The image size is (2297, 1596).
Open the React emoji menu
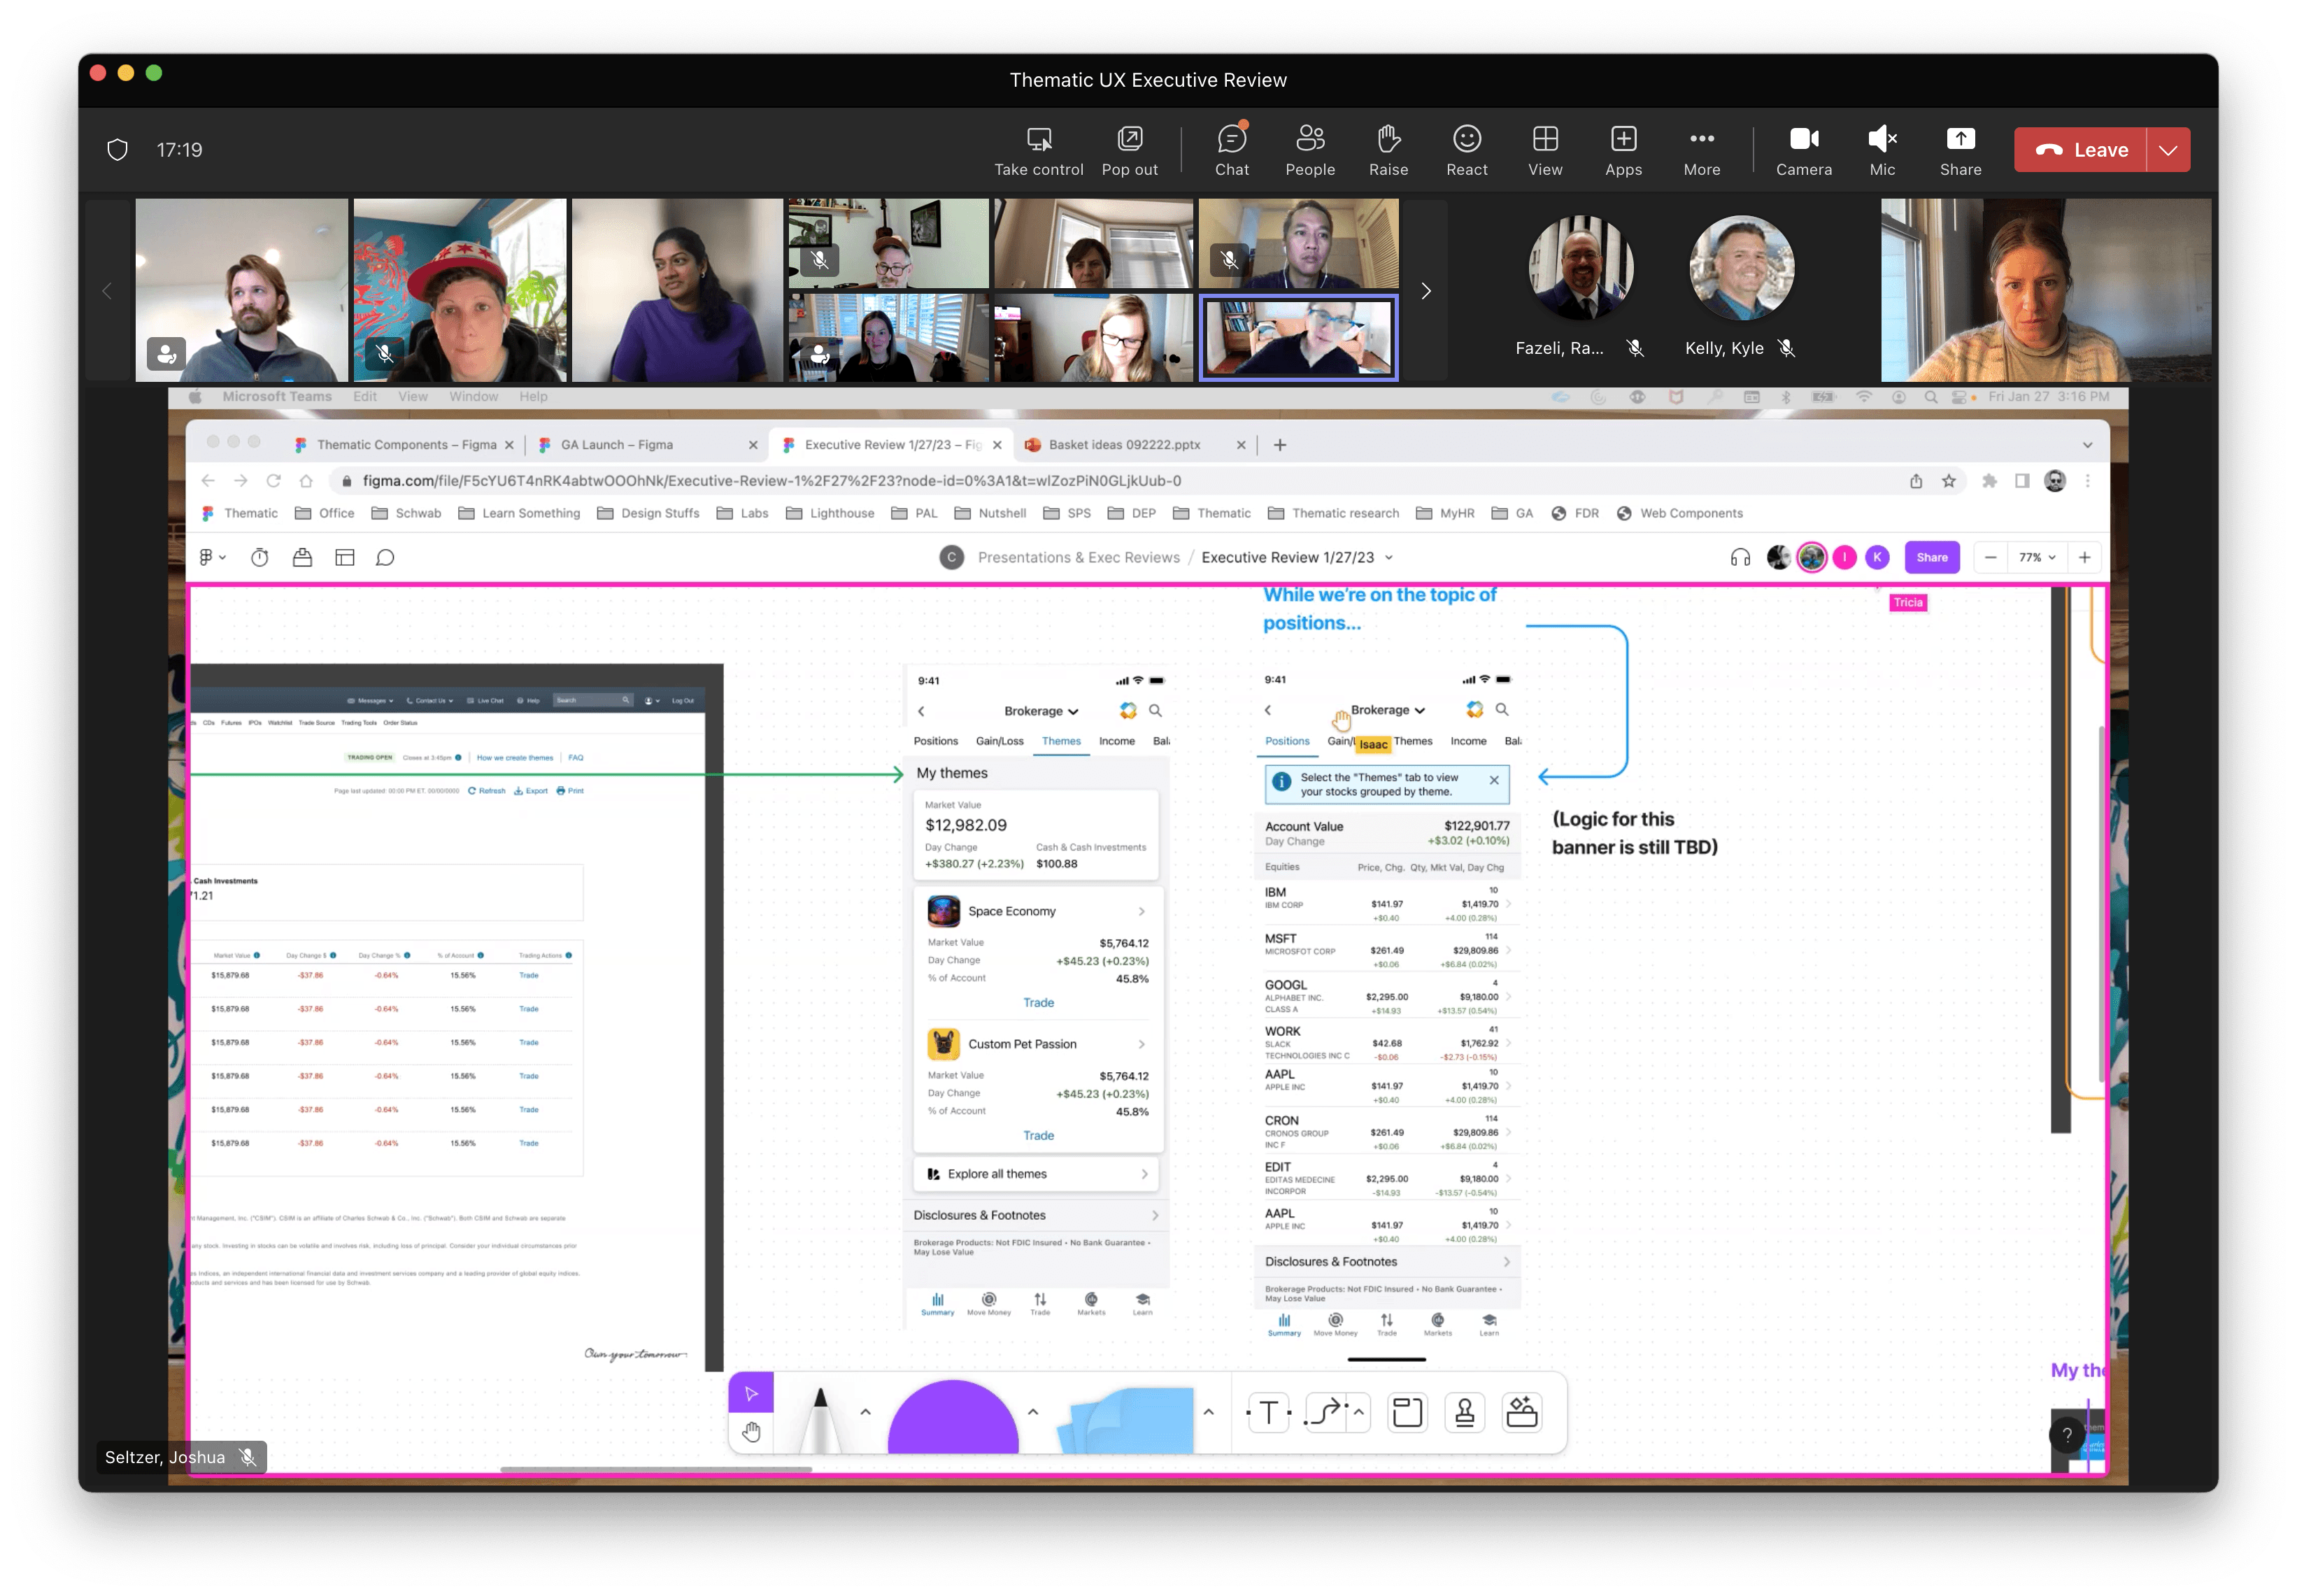[1466, 150]
